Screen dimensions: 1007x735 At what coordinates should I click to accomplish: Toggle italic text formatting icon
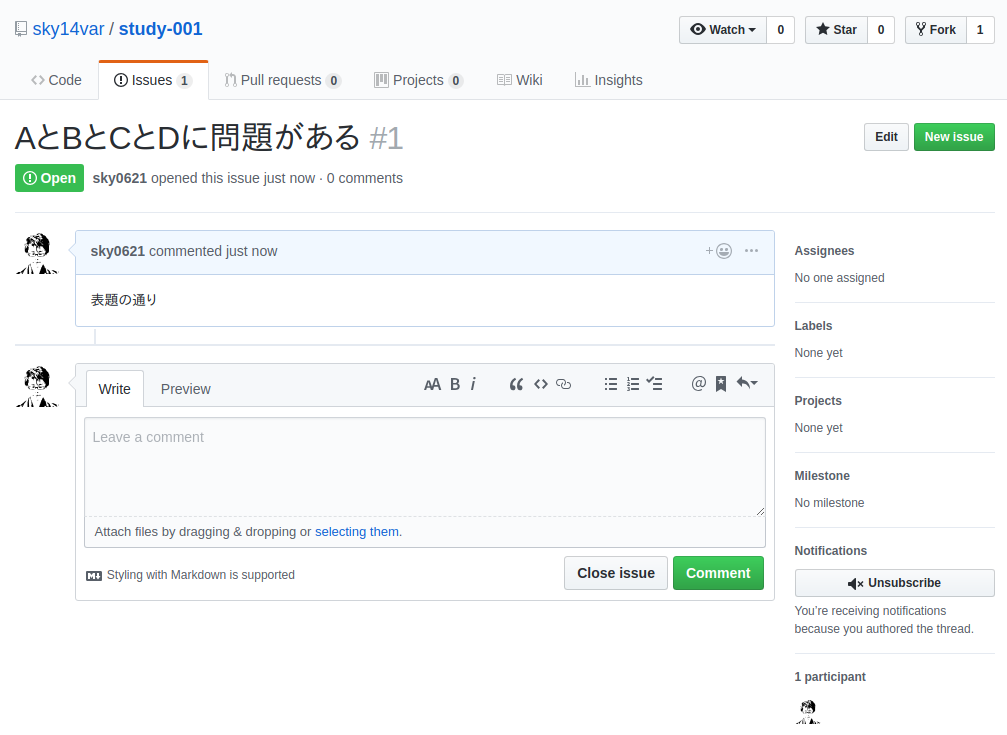[x=473, y=384]
